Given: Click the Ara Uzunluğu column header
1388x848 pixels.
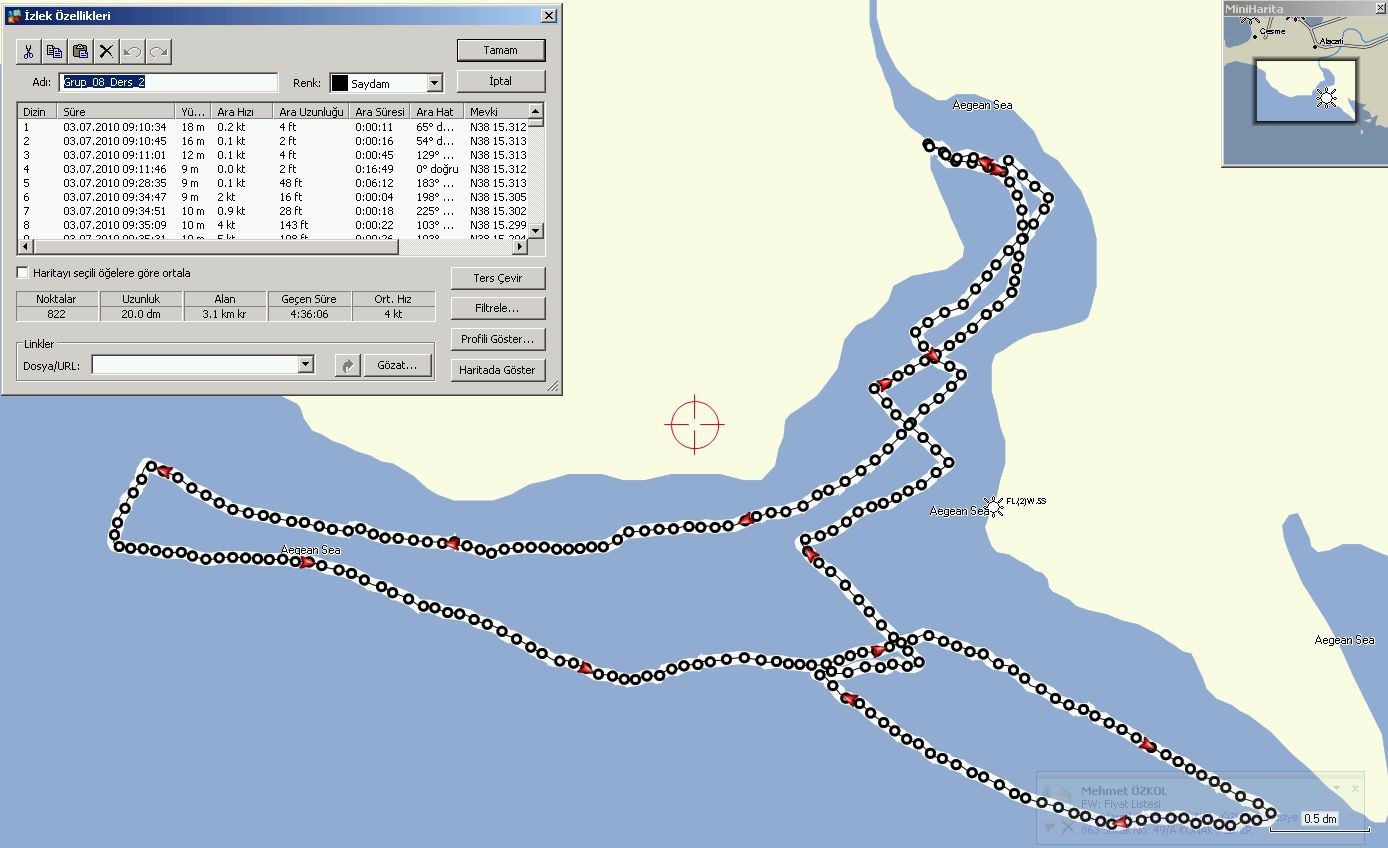Looking at the screenshot, I should [x=311, y=111].
